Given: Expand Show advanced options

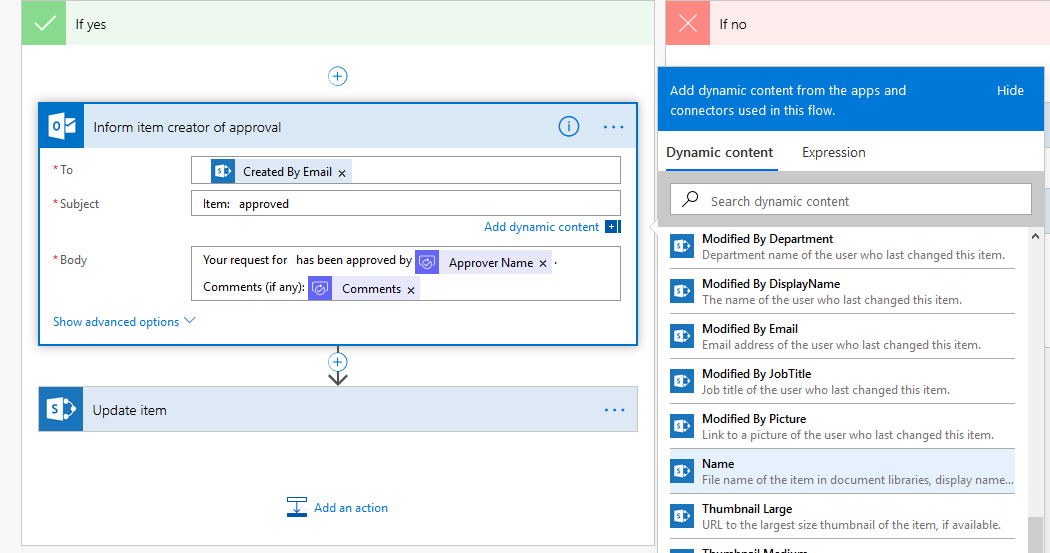Looking at the screenshot, I should point(124,322).
